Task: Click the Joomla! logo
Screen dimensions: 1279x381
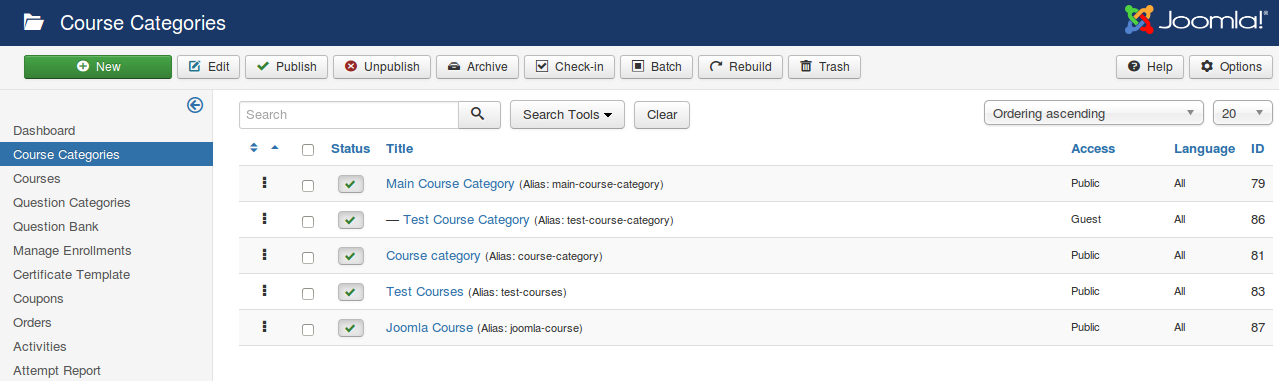Action: click(1196, 21)
